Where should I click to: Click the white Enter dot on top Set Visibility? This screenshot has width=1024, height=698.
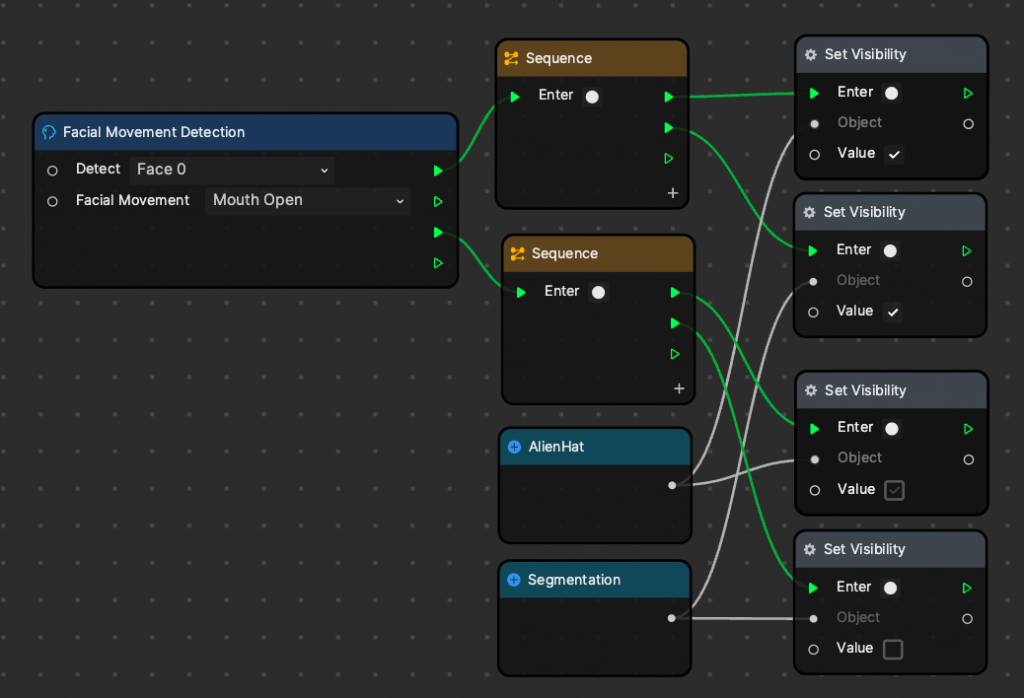click(x=891, y=93)
